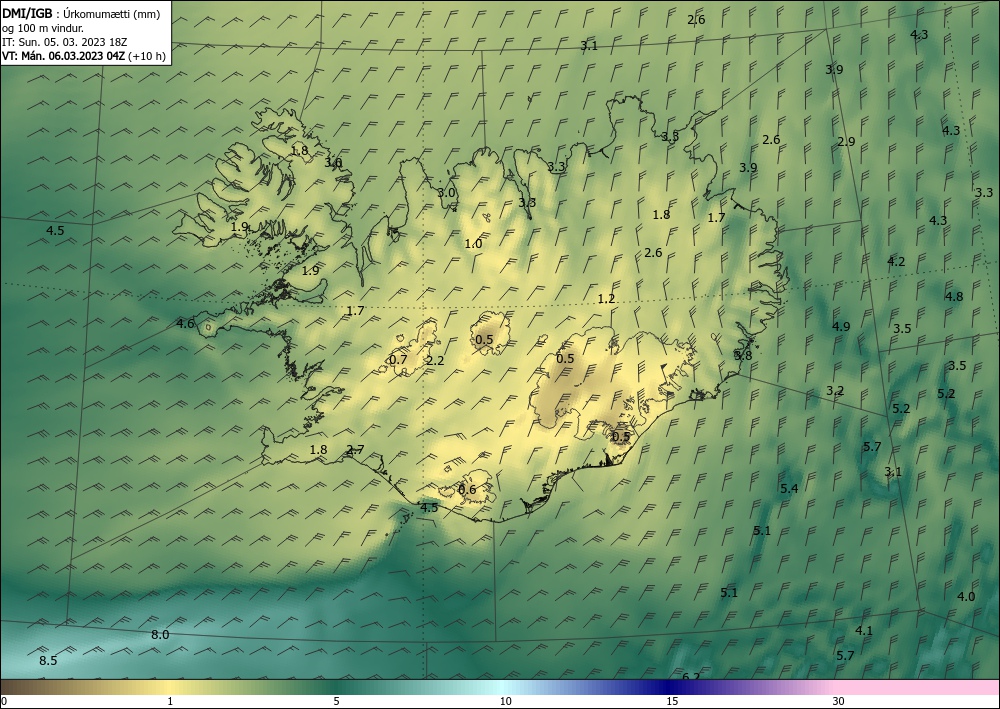Screen dimensions: 1000x709
Task: Click the 3.2 value on the map
Action: coord(835,391)
